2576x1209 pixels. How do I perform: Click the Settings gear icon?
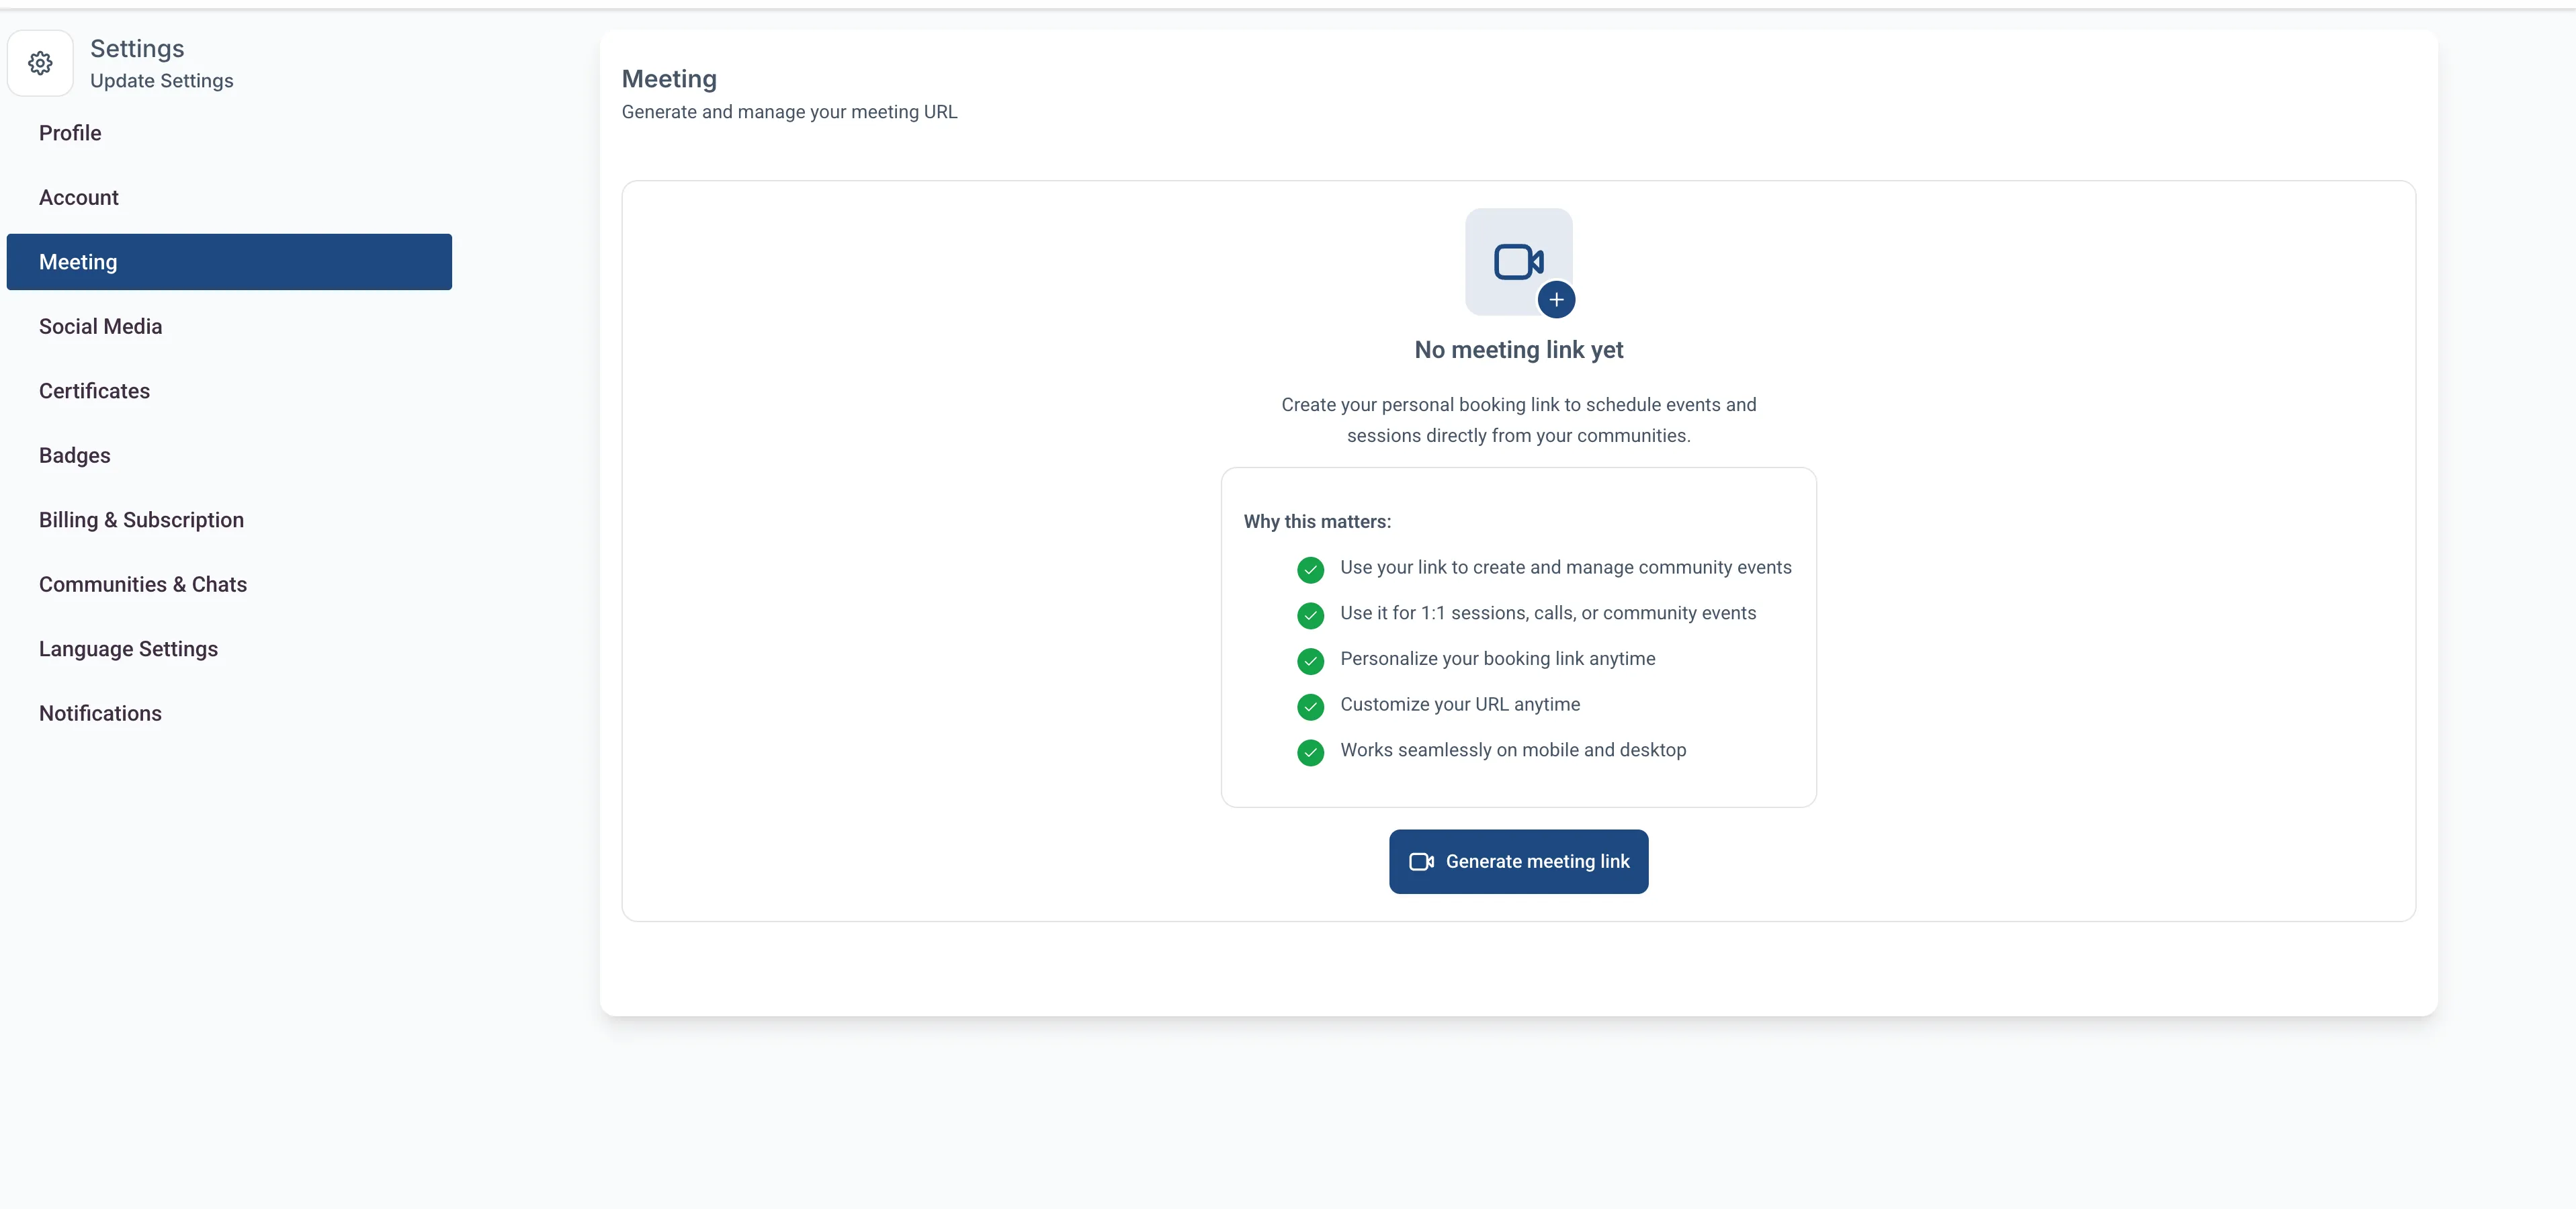pyautogui.click(x=40, y=63)
